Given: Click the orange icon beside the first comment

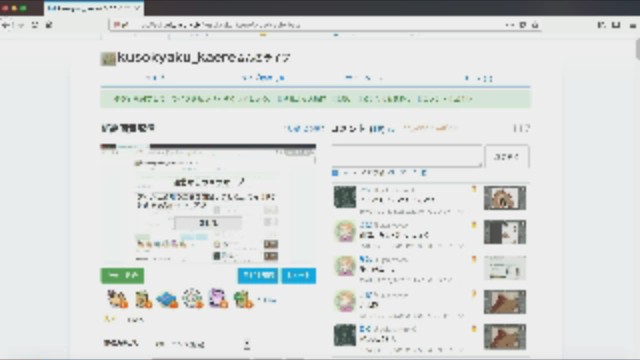Looking at the screenshot, I should (x=474, y=189).
